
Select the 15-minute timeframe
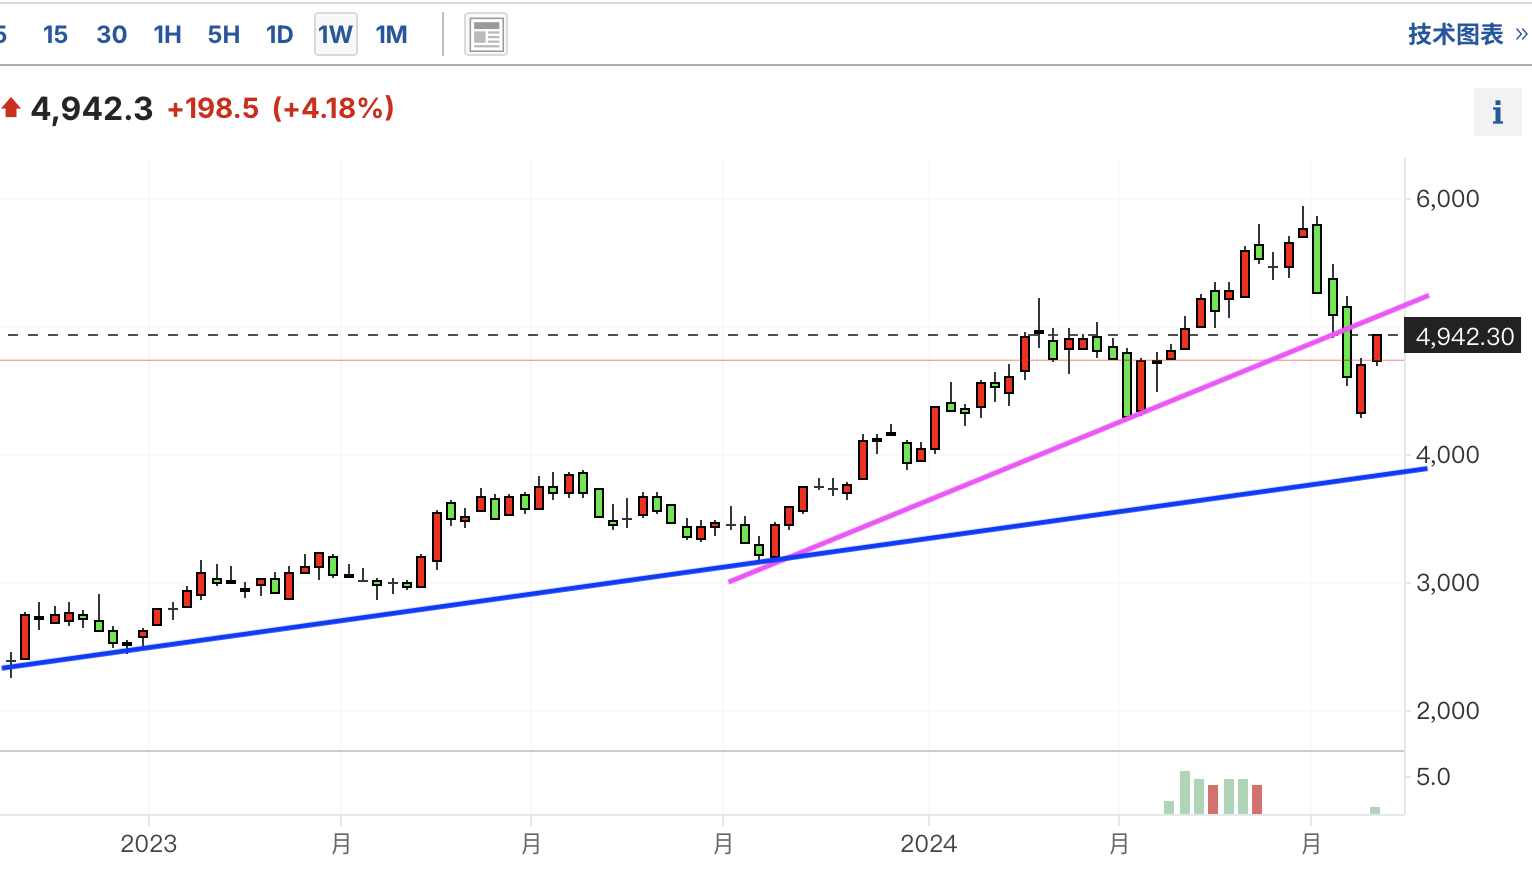coord(55,35)
